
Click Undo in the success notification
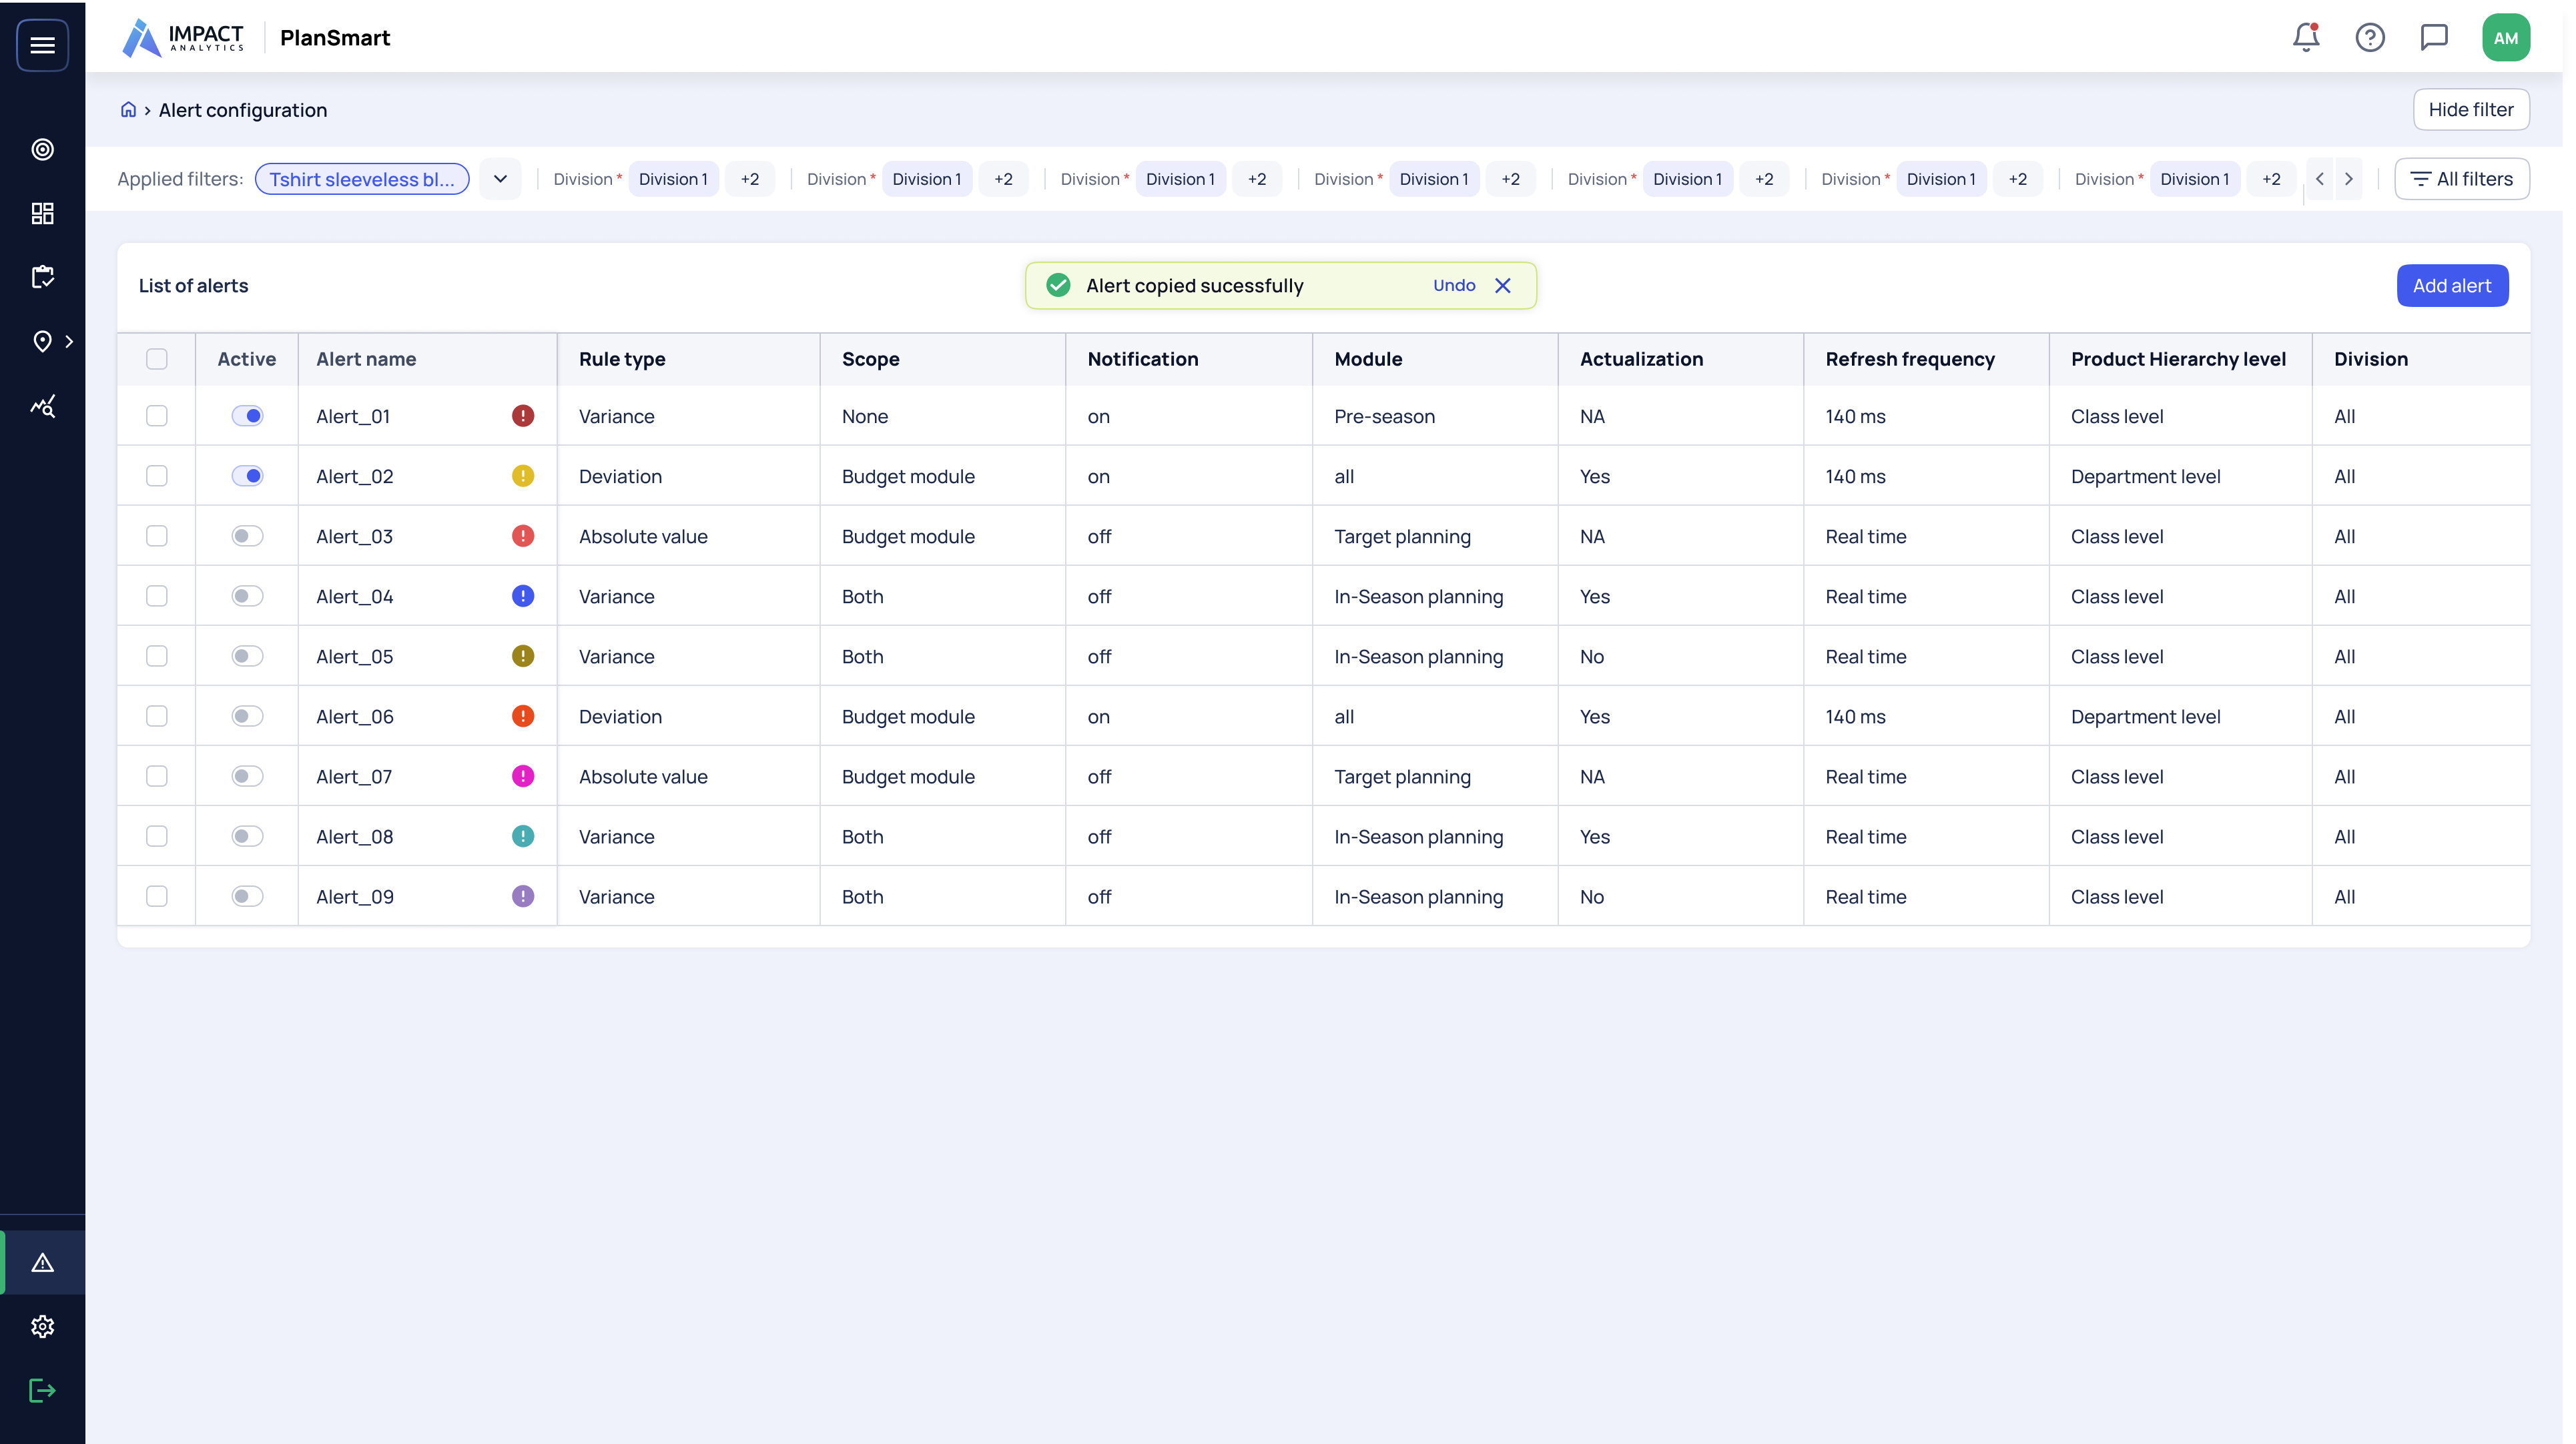[1454, 286]
